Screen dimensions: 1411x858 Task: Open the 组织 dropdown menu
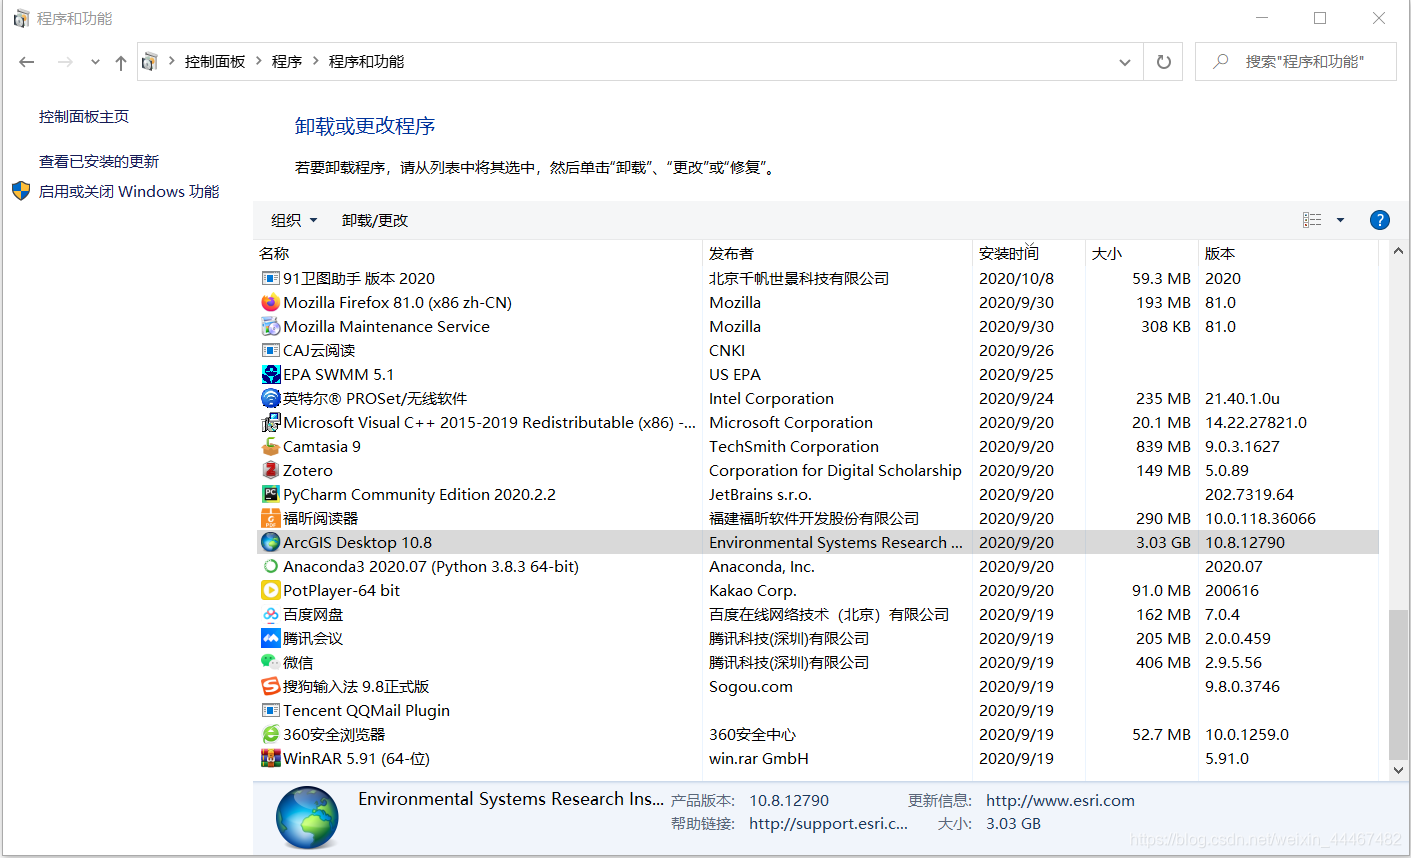pyautogui.click(x=294, y=220)
